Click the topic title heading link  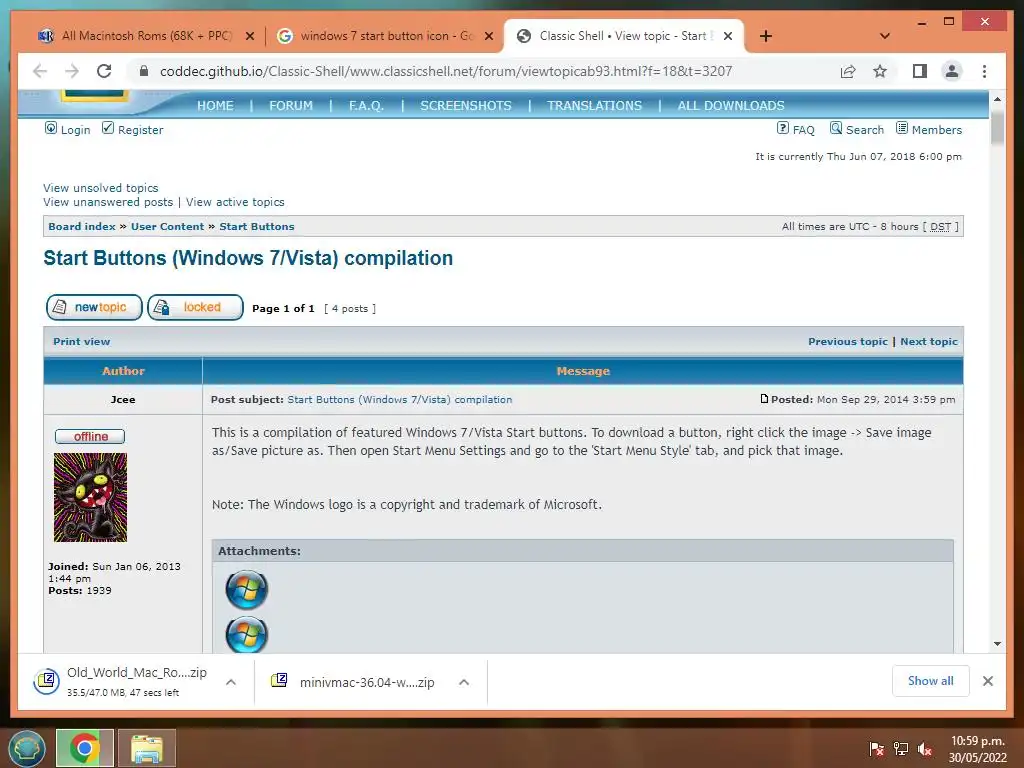point(248,258)
